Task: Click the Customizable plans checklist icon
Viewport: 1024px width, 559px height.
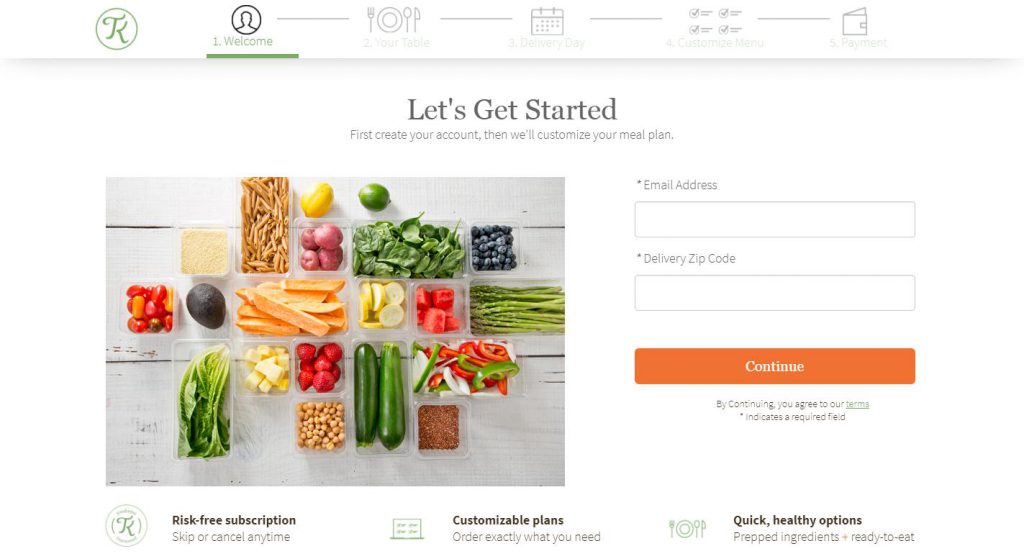Action: [x=407, y=528]
